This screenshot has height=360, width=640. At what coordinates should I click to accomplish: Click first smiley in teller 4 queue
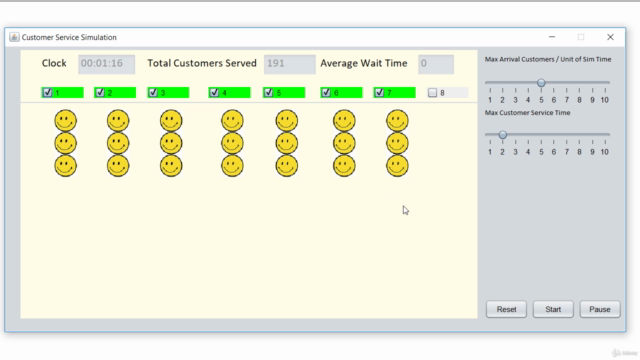pyautogui.click(x=232, y=120)
